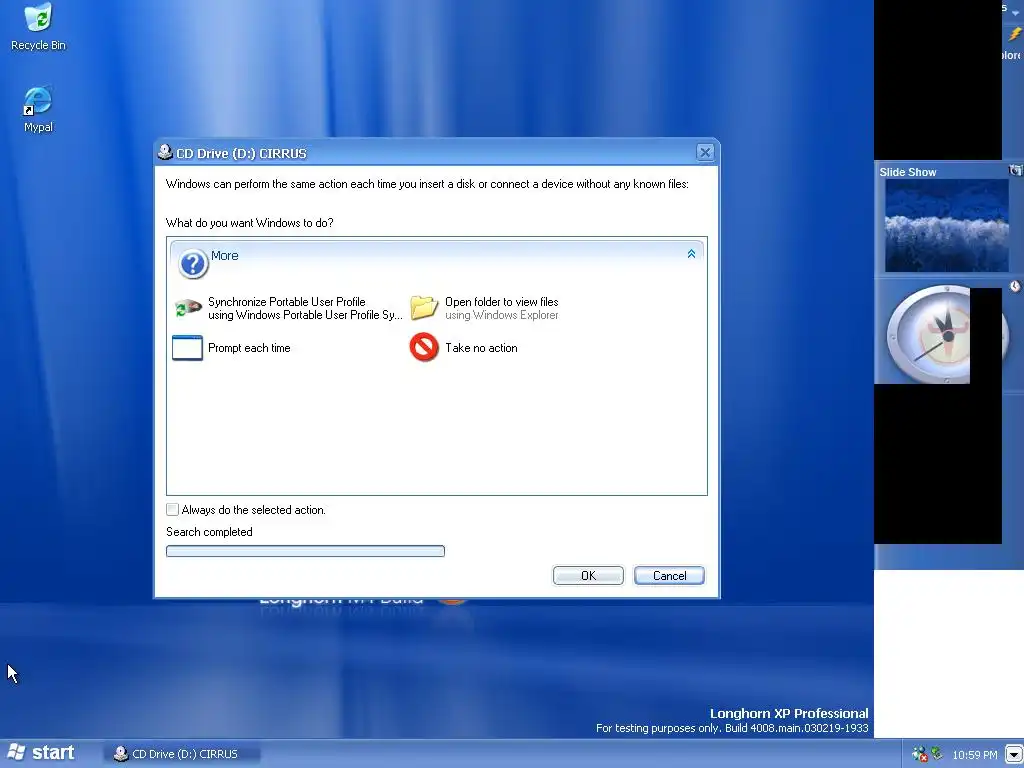Click the red Take no action icon
This screenshot has height=768, width=1024.
tap(424, 347)
